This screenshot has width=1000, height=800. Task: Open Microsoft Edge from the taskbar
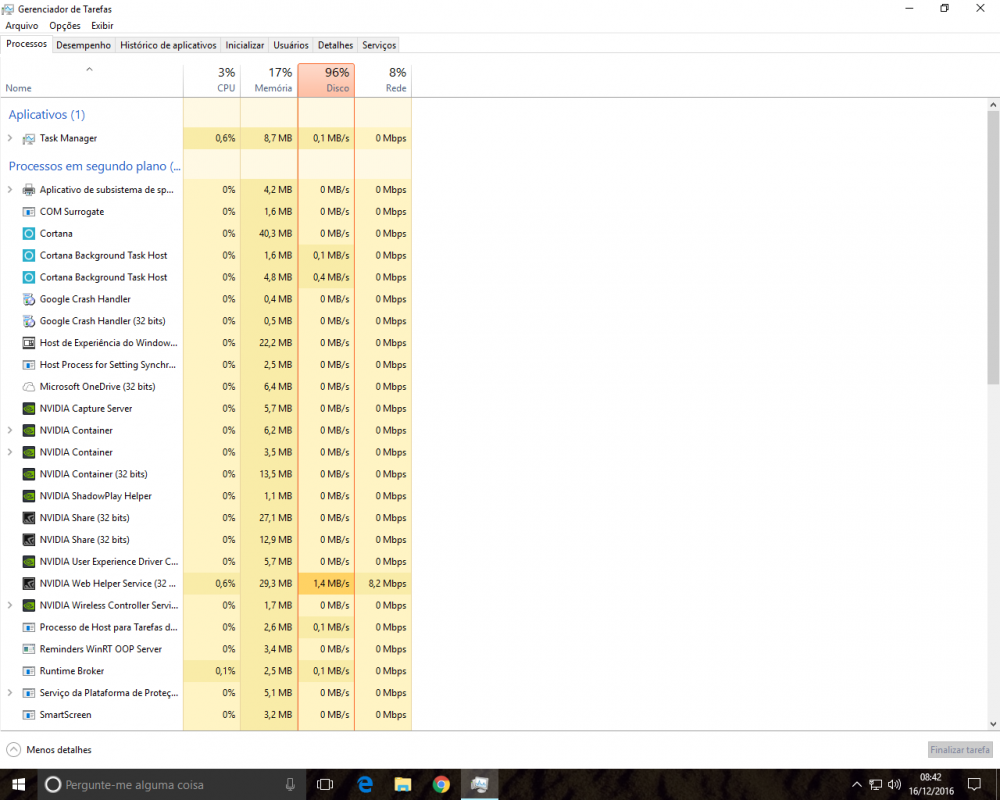[x=365, y=784]
